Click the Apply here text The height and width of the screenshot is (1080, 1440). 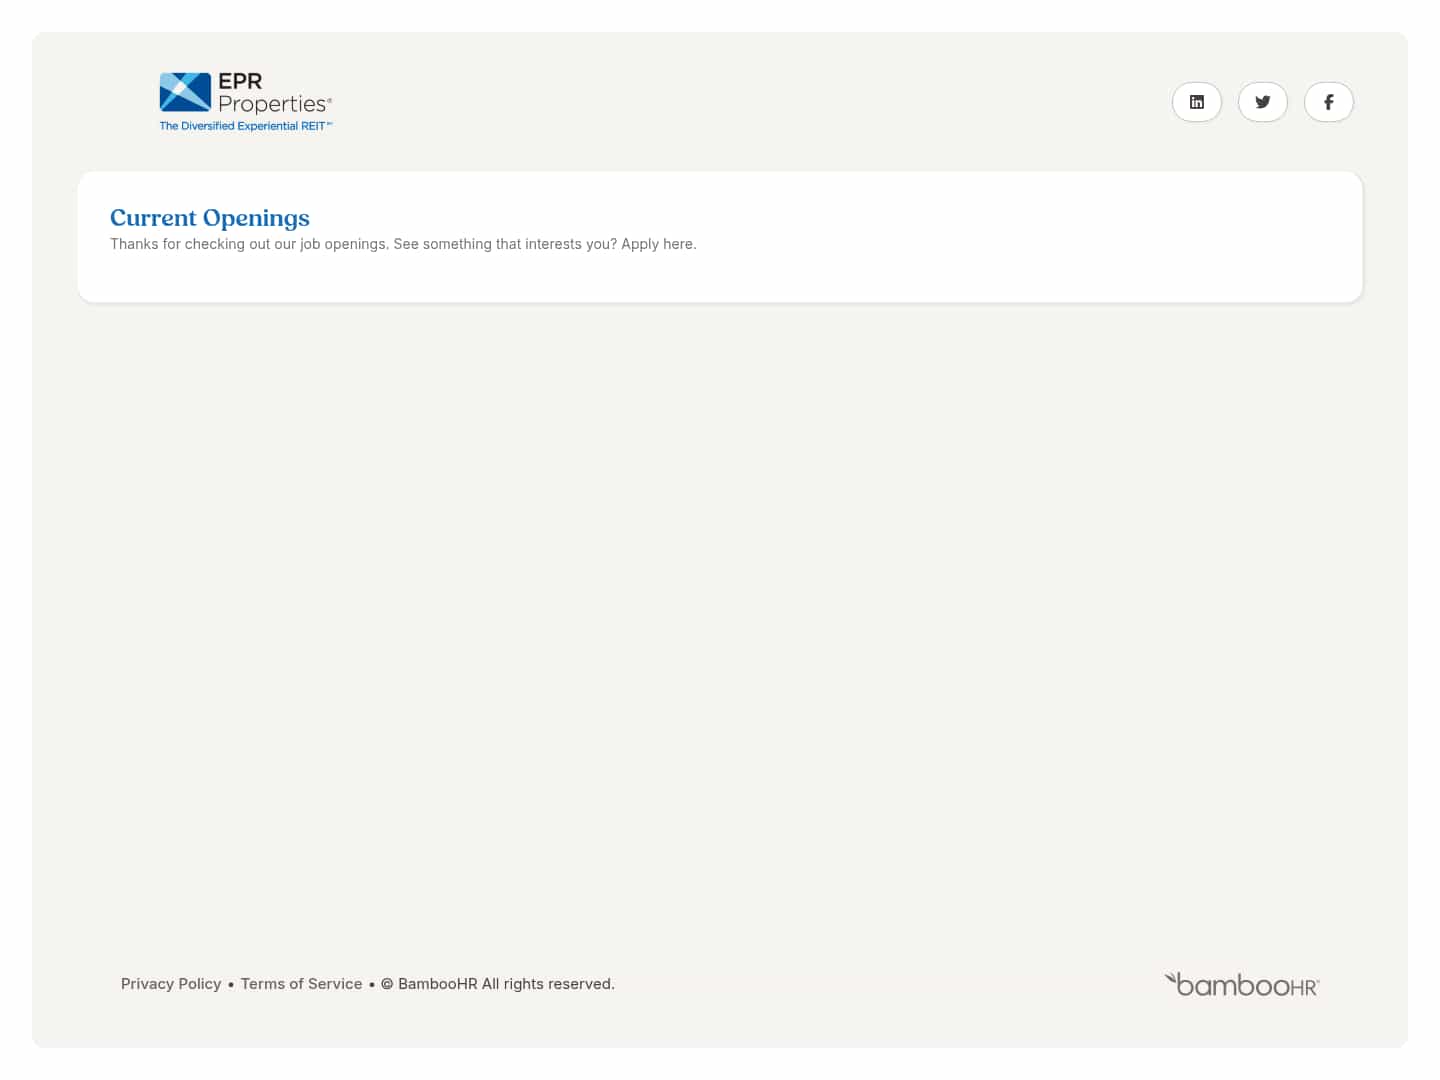coord(657,243)
